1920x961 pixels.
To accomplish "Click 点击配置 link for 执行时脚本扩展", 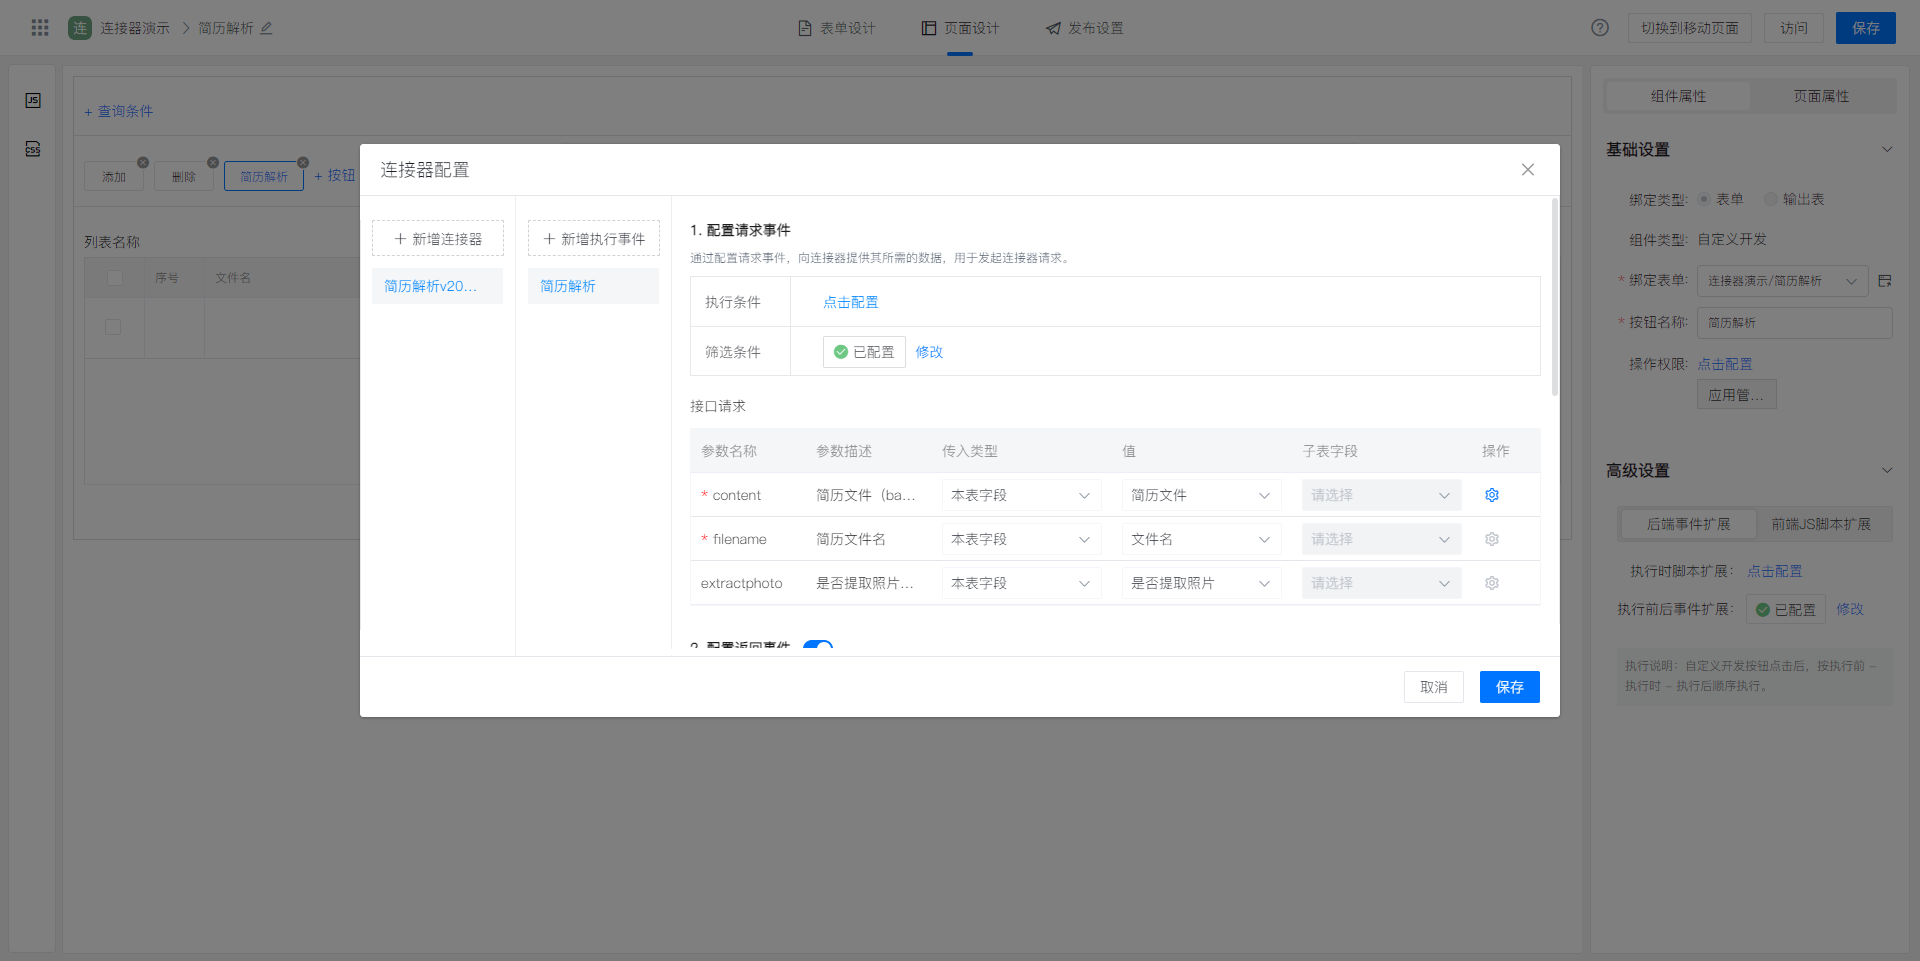I will [x=1775, y=571].
